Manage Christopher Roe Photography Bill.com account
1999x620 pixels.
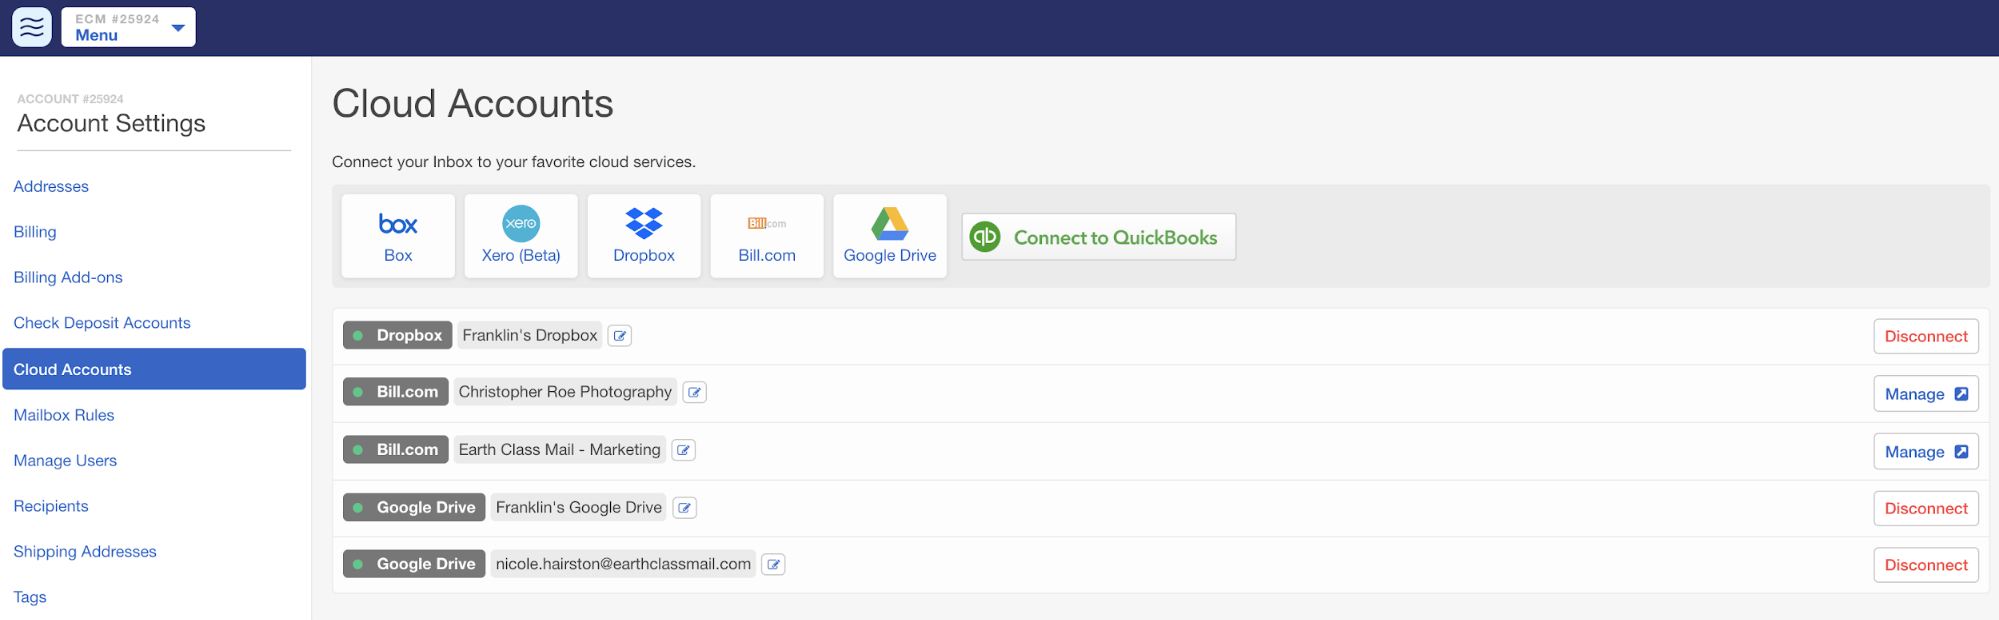tap(1926, 394)
